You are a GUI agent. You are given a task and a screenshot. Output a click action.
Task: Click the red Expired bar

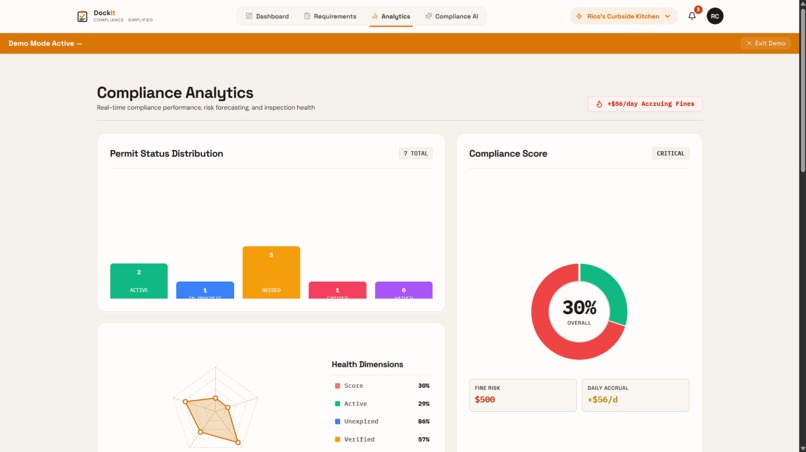(337, 290)
